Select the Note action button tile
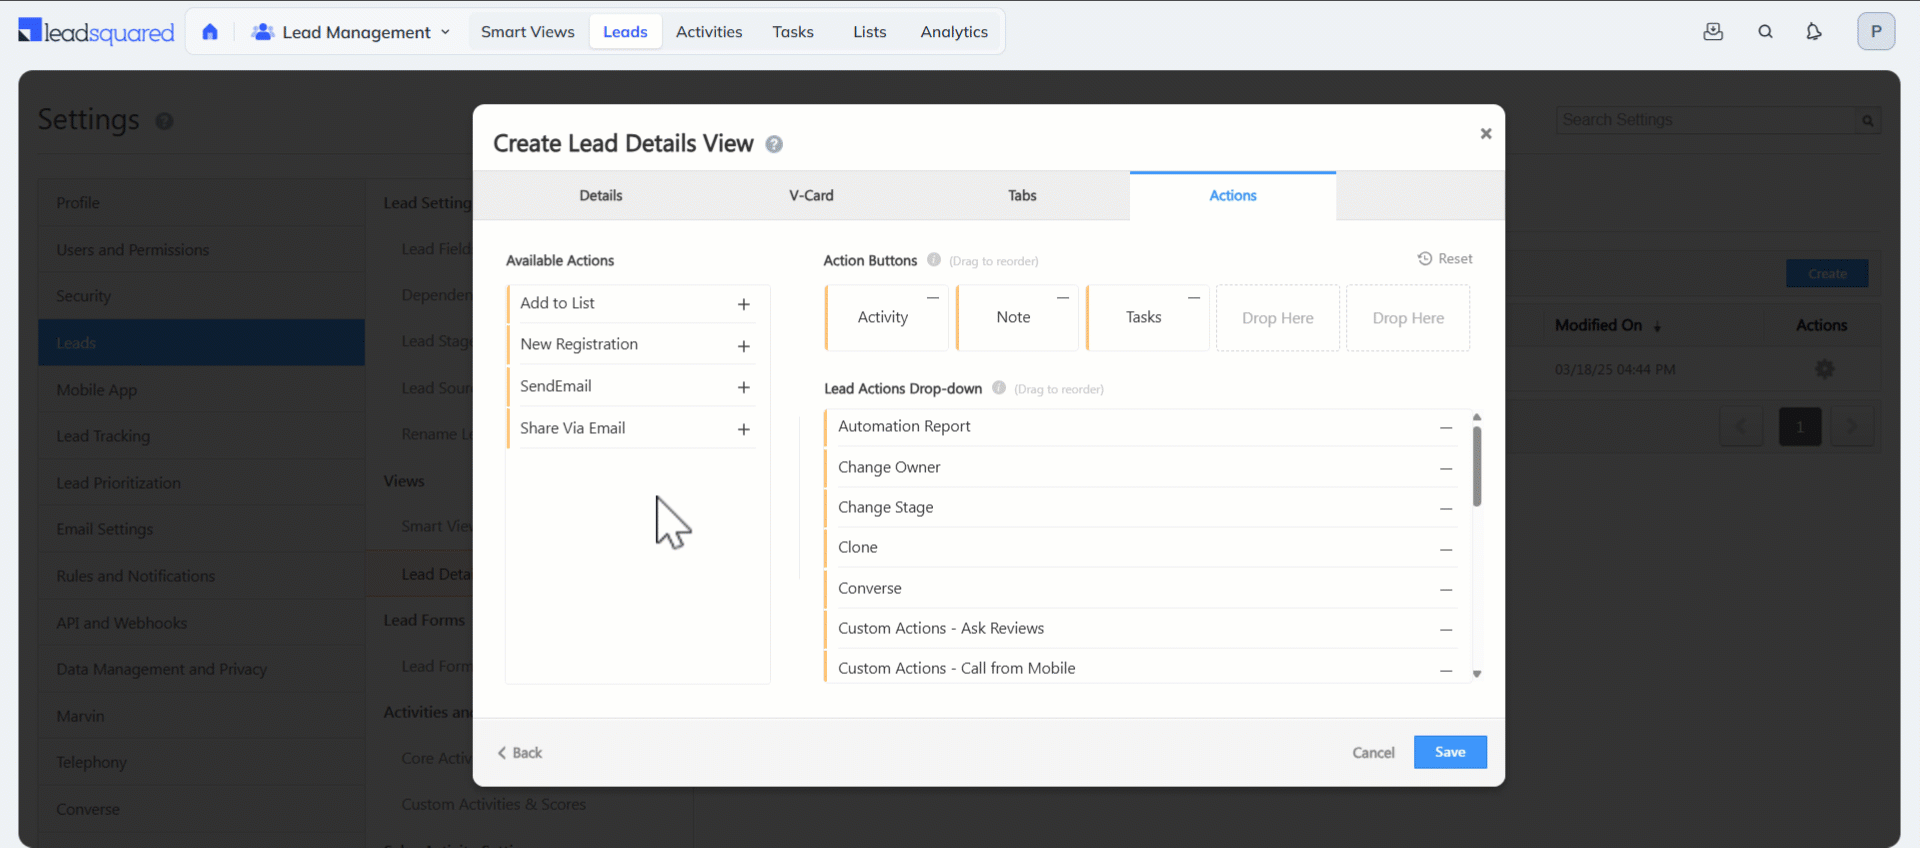This screenshot has height=848, width=1920. [x=1017, y=318]
